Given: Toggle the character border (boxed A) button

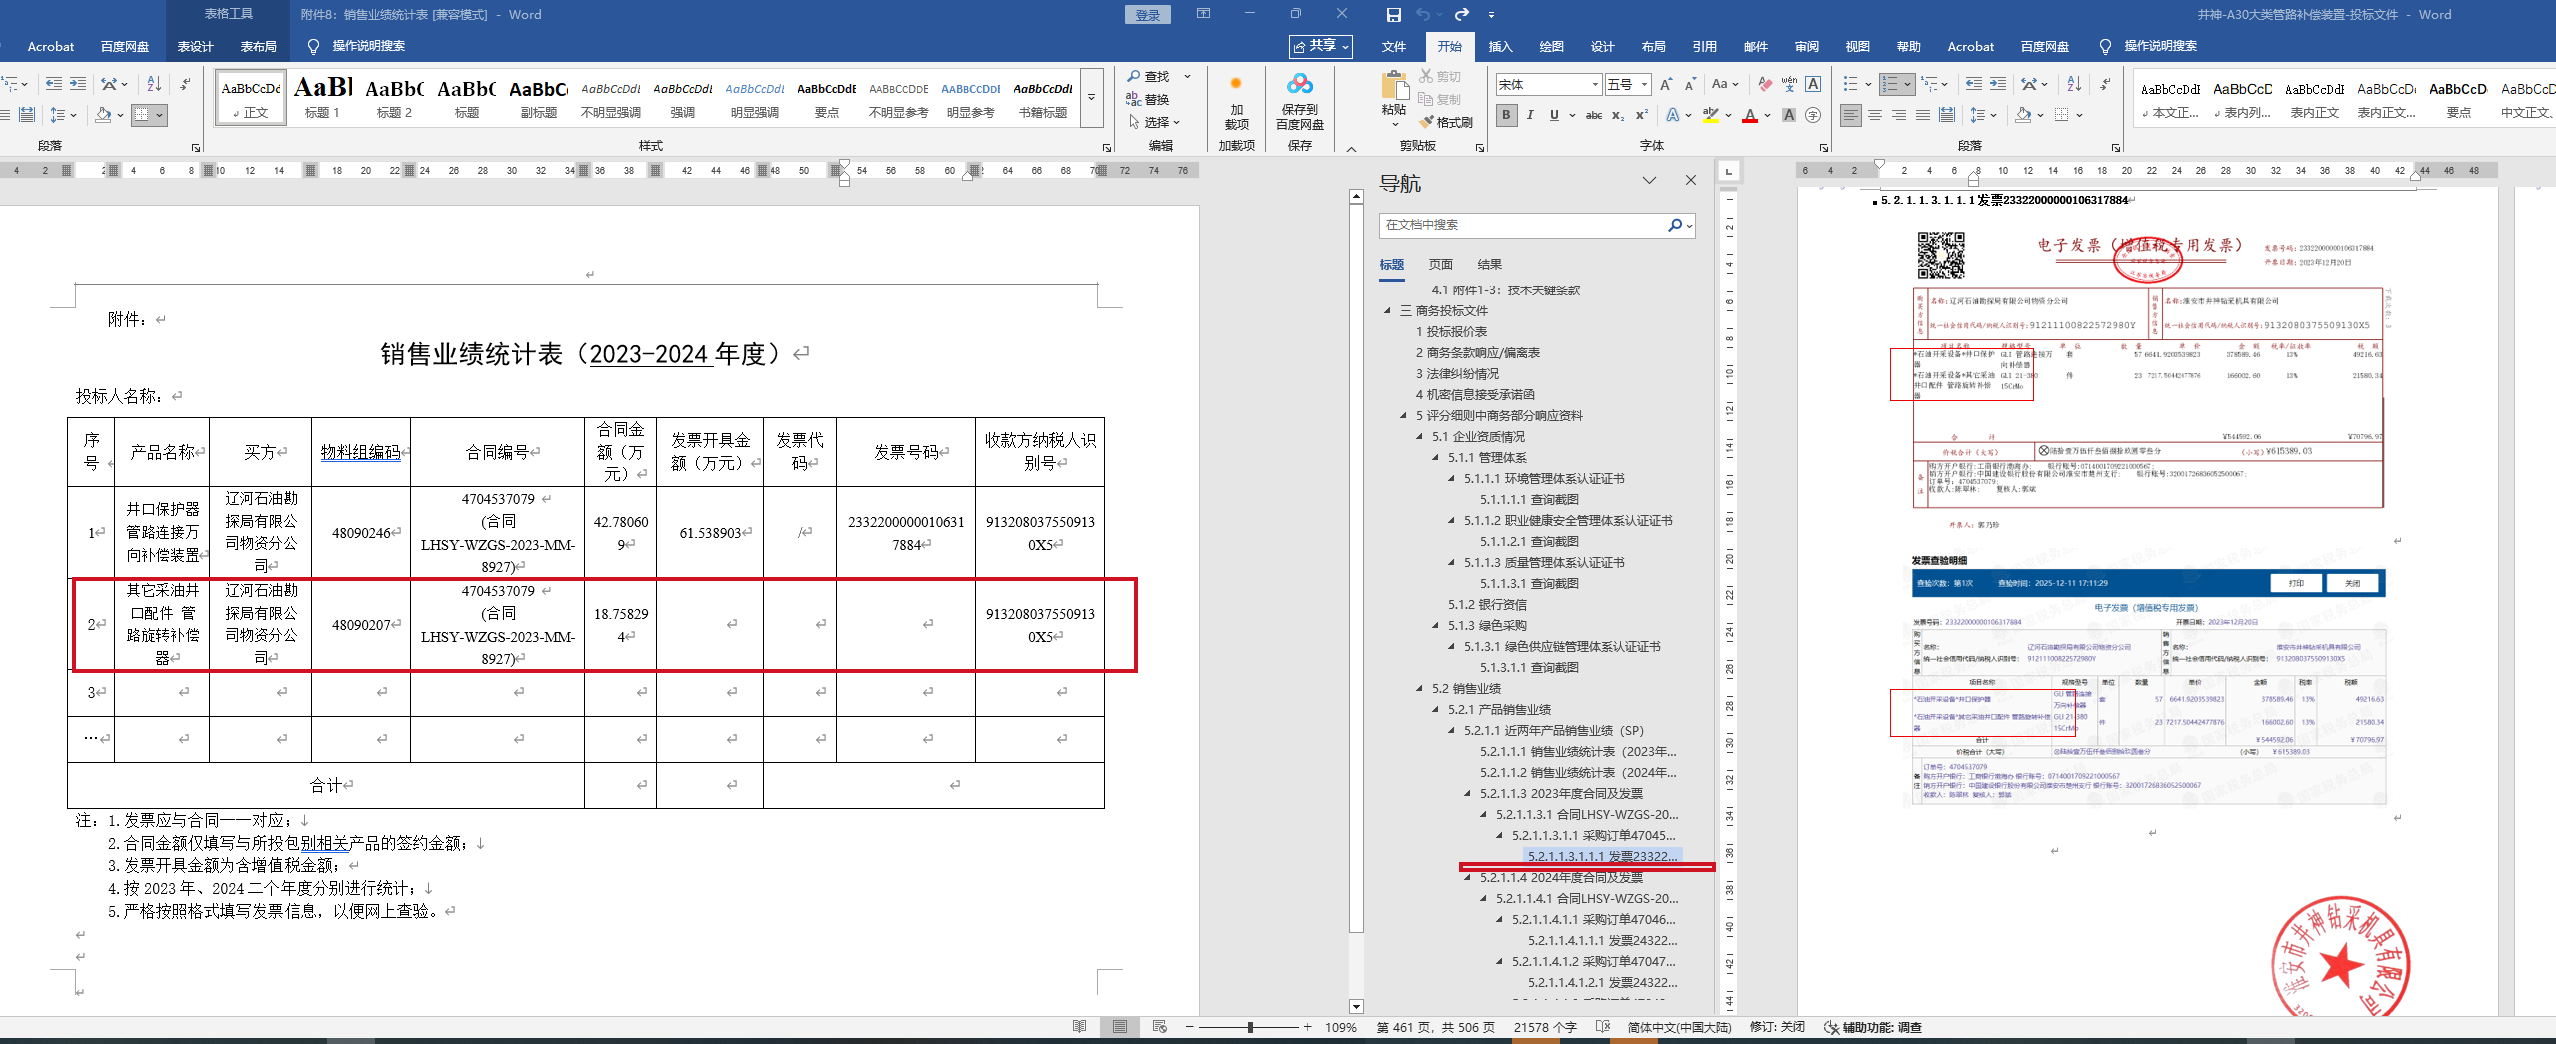Looking at the screenshot, I should click(x=1813, y=85).
